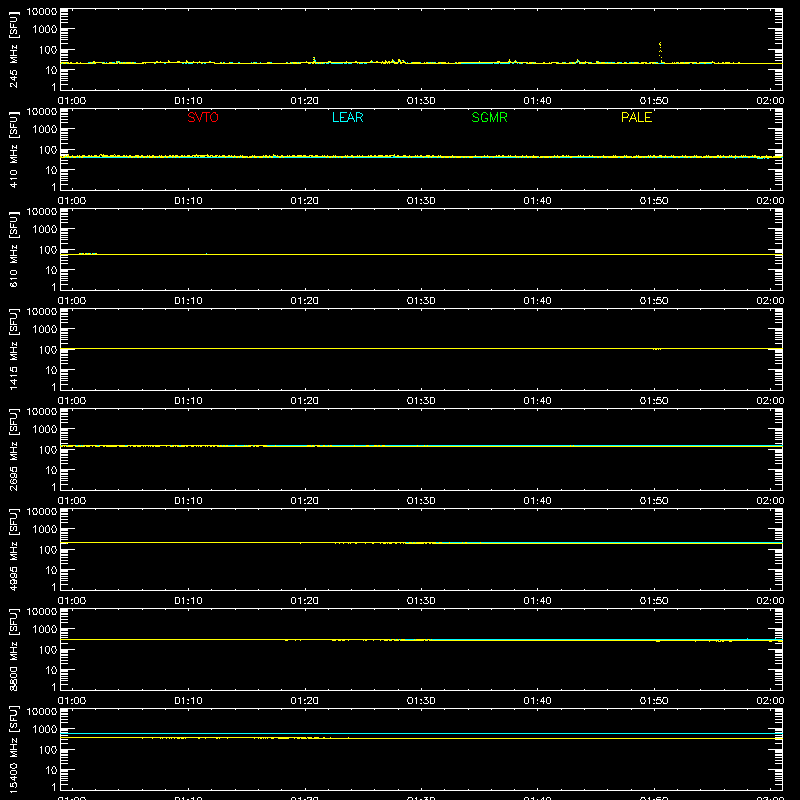Click the 10000 y-axis label of 245 MHz plot
800x800 pixels.
pos(42,12)
